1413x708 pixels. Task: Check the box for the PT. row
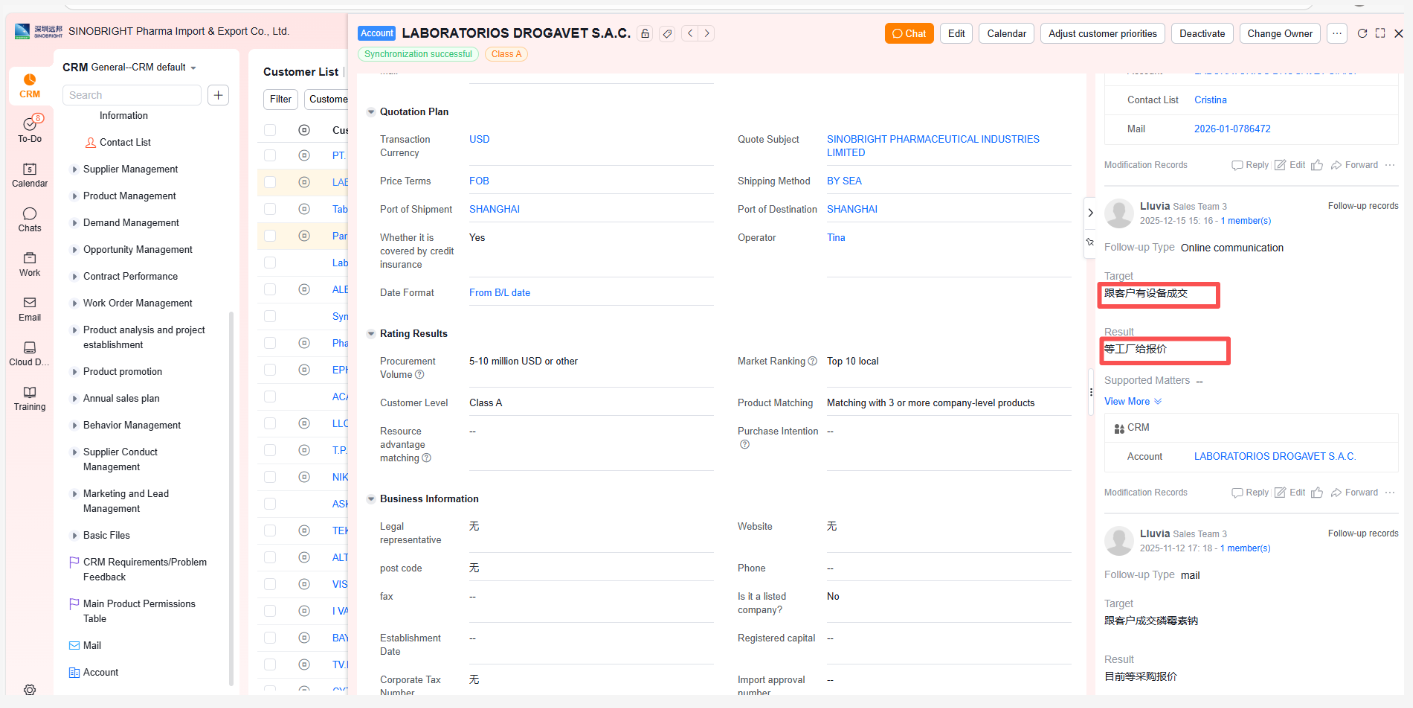[x=270, y=155]
